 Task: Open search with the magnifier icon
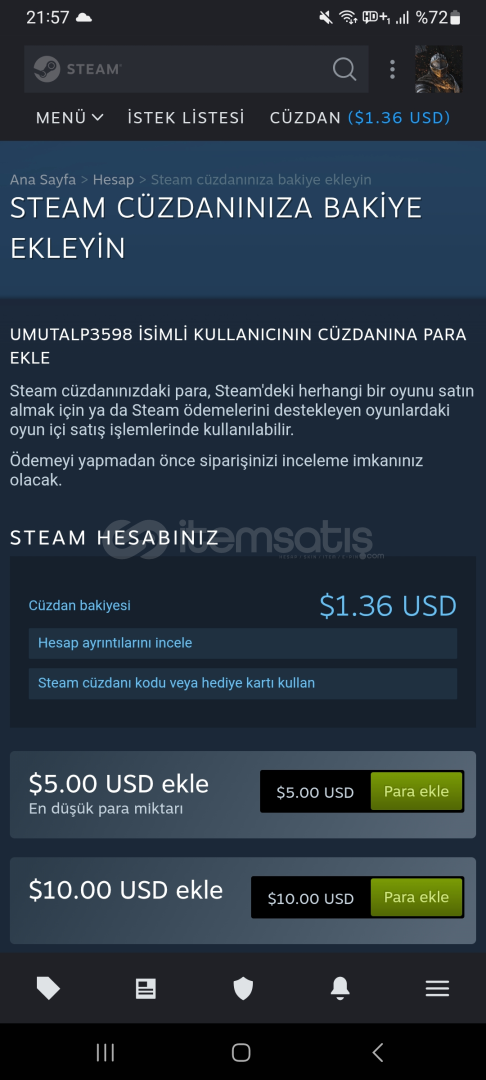(344, 69)
